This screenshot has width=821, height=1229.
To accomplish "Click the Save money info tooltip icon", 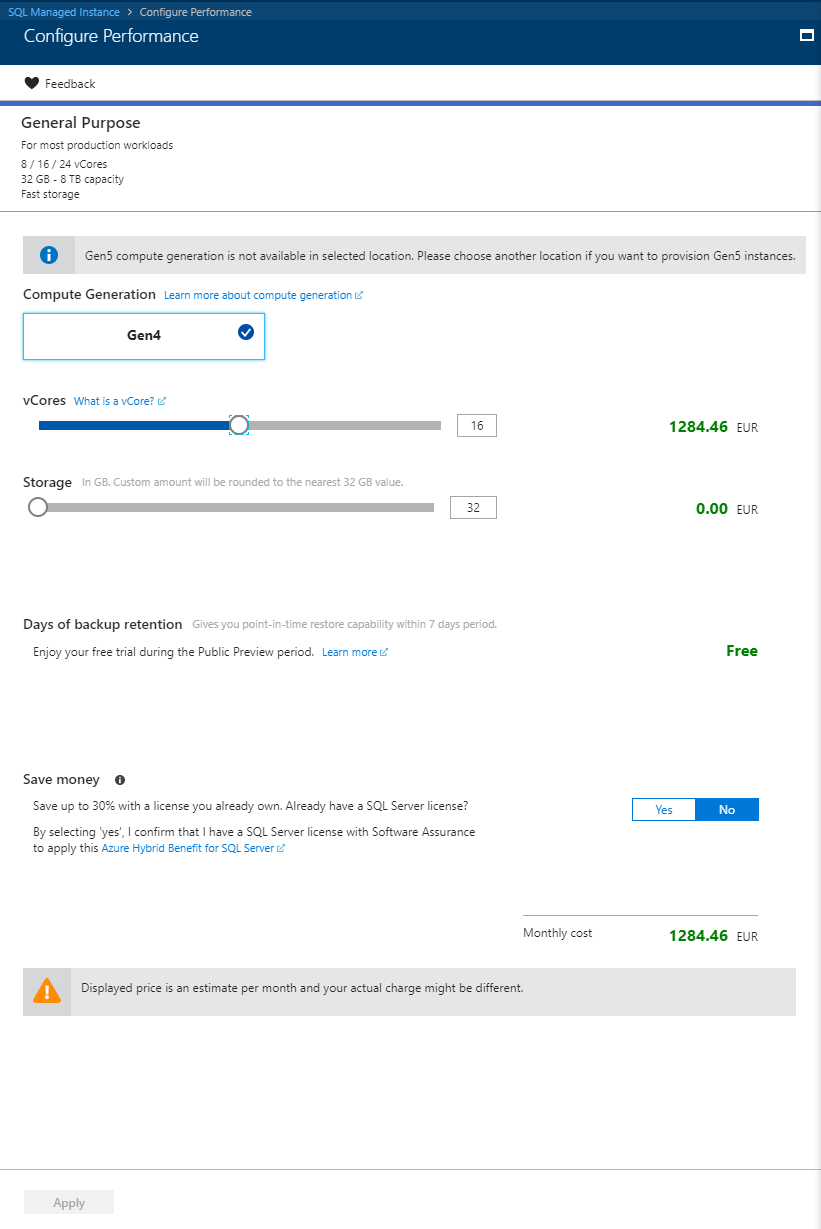I will [x=120, y=780].
